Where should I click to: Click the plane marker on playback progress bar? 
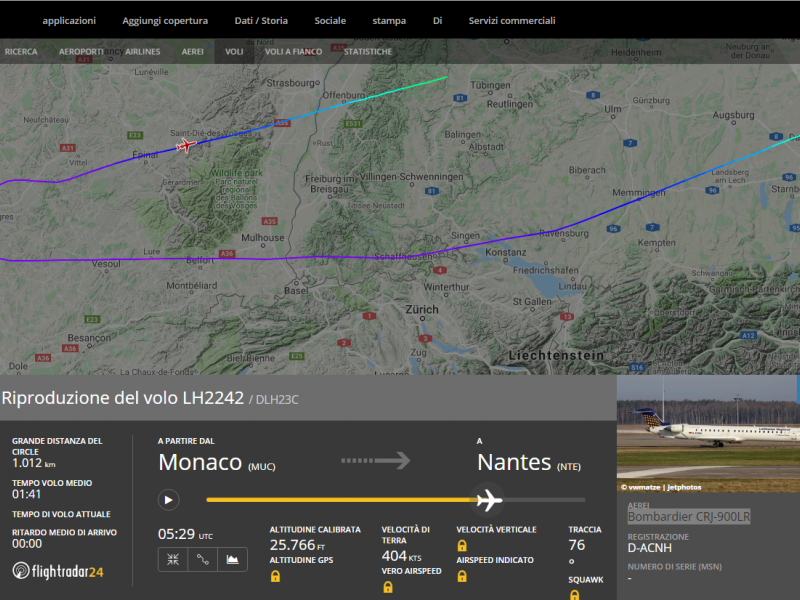click(489, 500)
